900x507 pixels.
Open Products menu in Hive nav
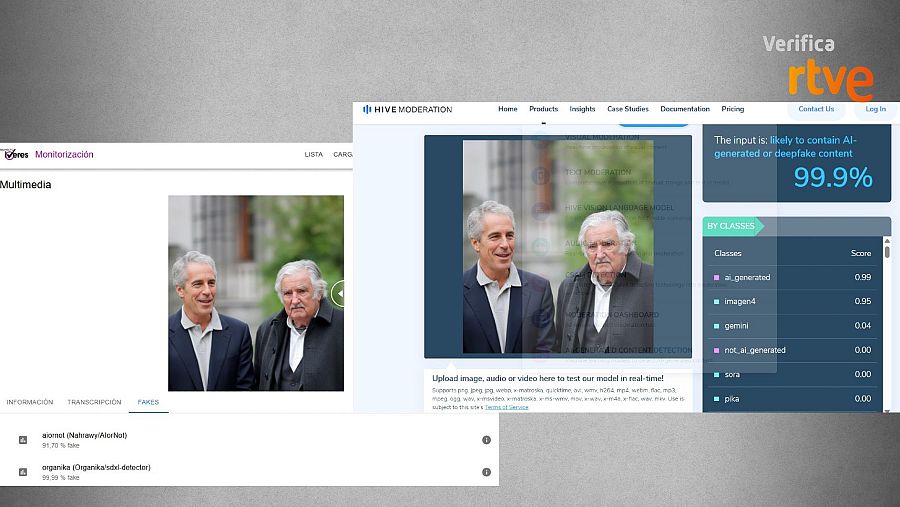pos(544,109)
